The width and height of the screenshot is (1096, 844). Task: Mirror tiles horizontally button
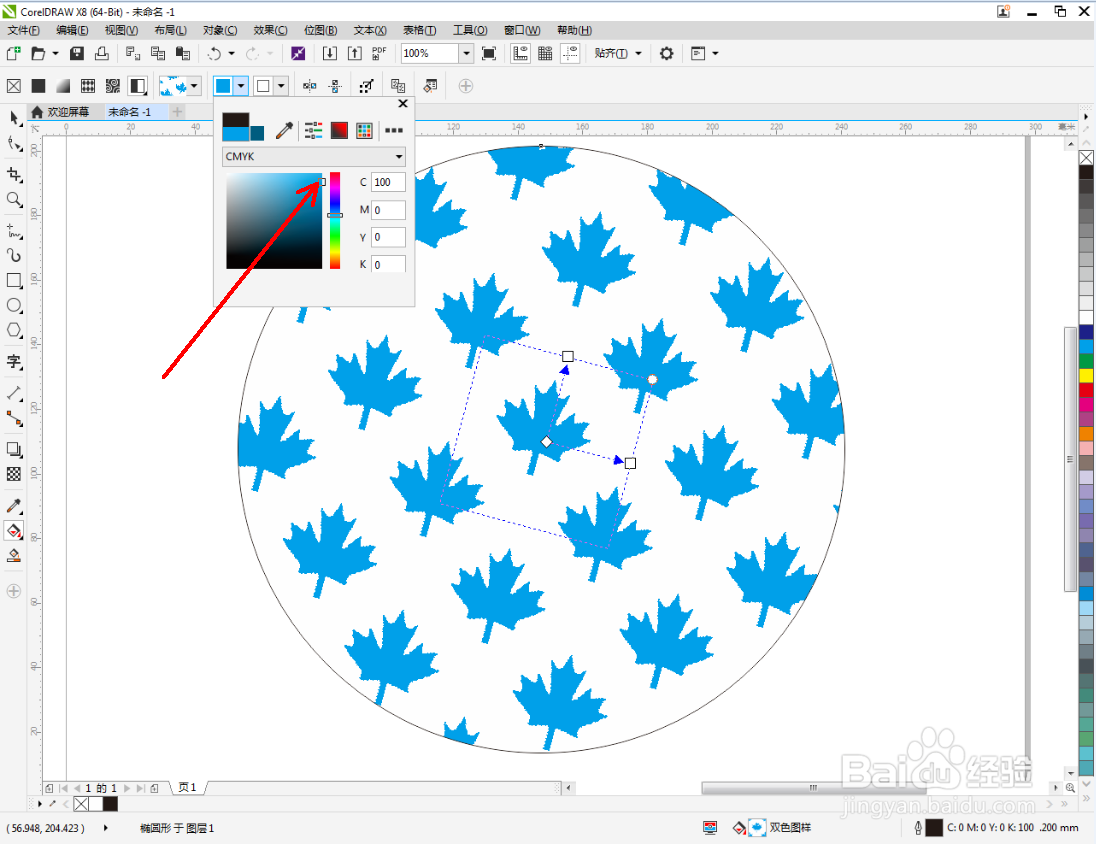pos(310,86)
